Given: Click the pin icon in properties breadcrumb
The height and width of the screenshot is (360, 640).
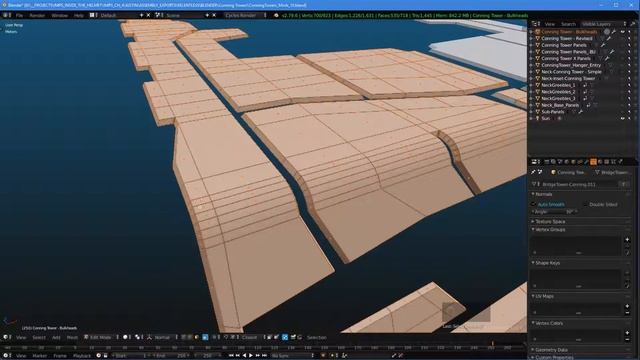Looking at the screenshot, I should tap(534, 172).
